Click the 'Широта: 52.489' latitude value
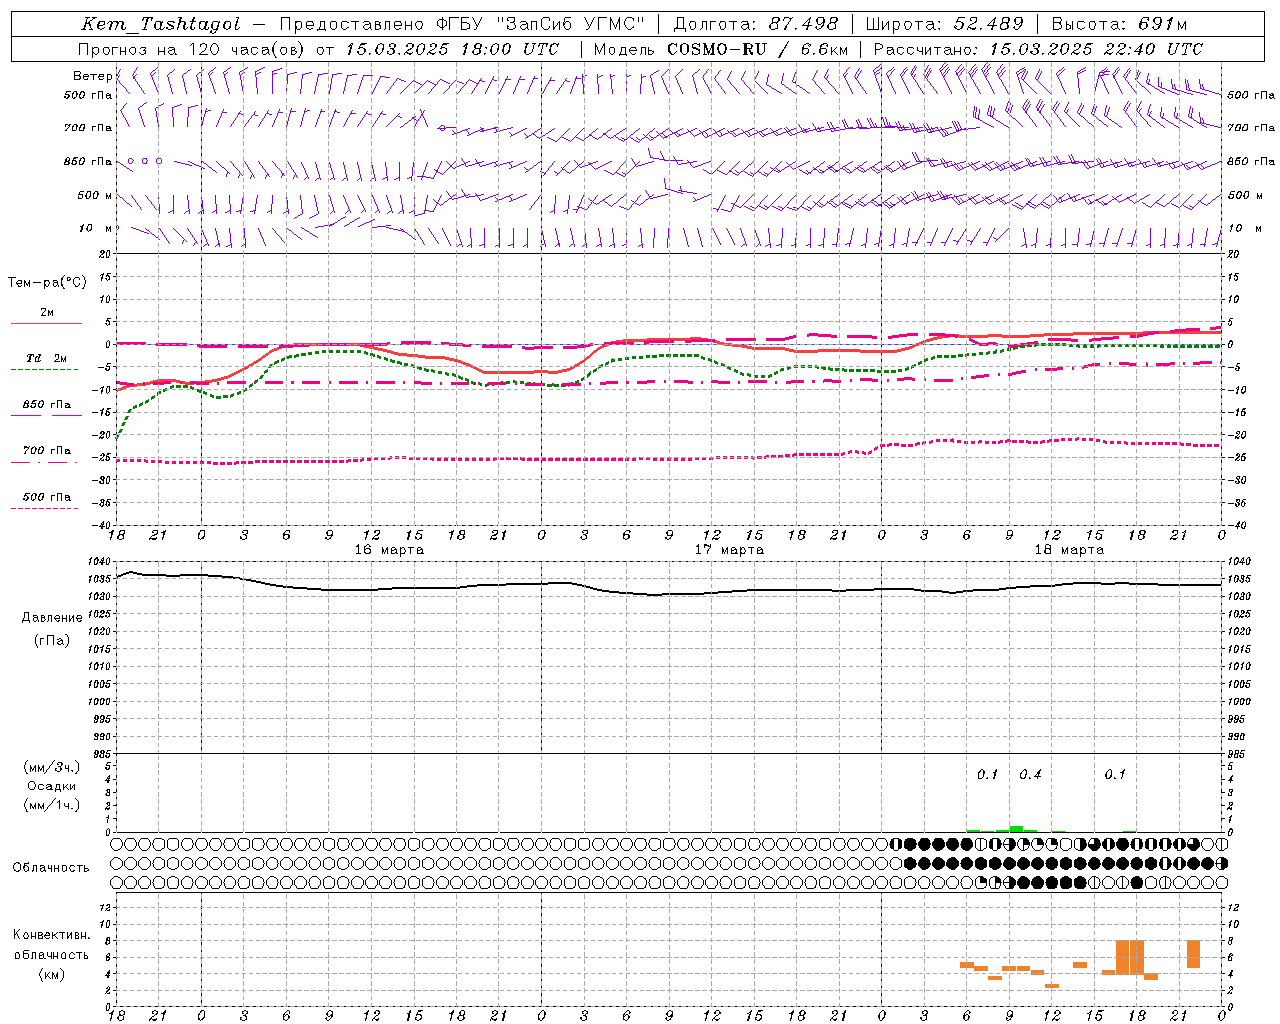Image resolution: width=1280 pixels, height=1024 pixels. click(x=945, y=24)
